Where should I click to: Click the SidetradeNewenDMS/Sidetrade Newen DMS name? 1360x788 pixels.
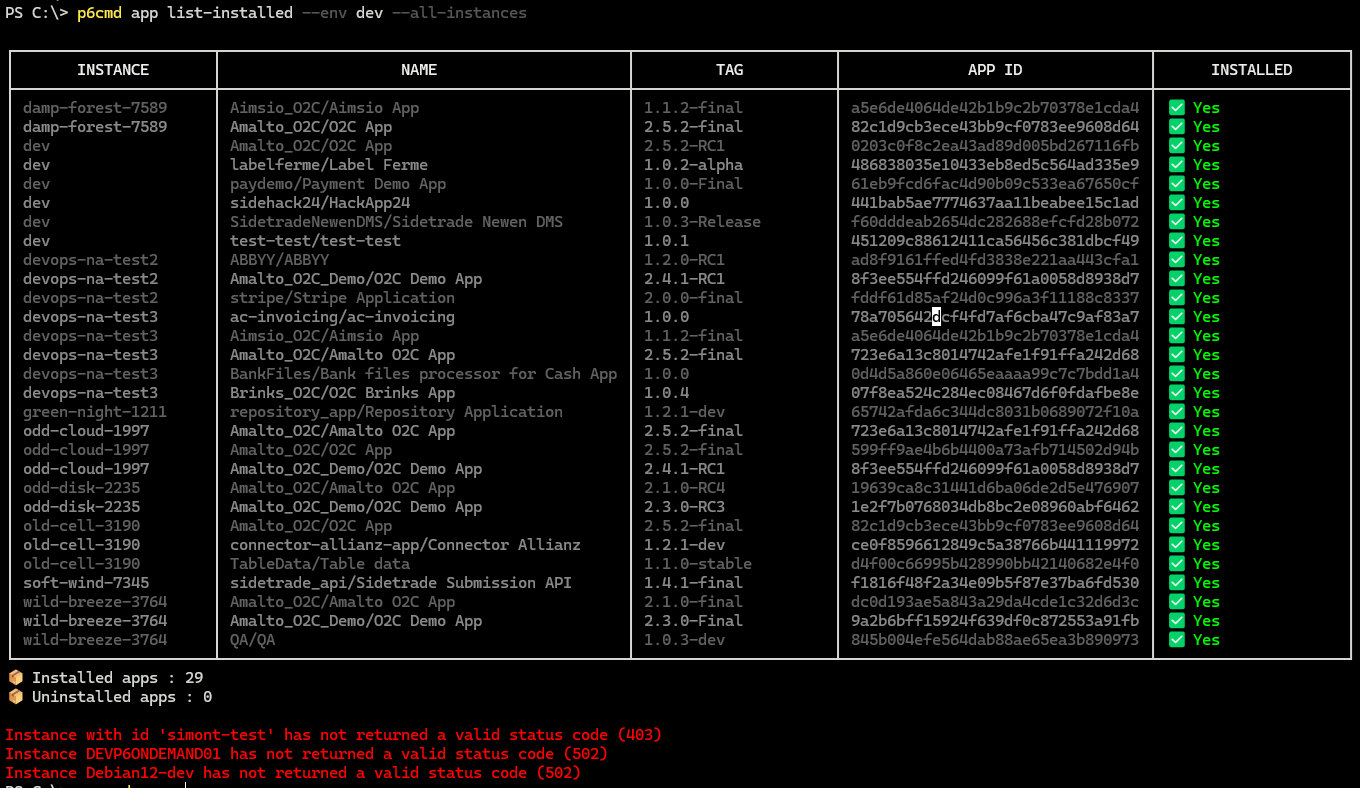[396, 222]
